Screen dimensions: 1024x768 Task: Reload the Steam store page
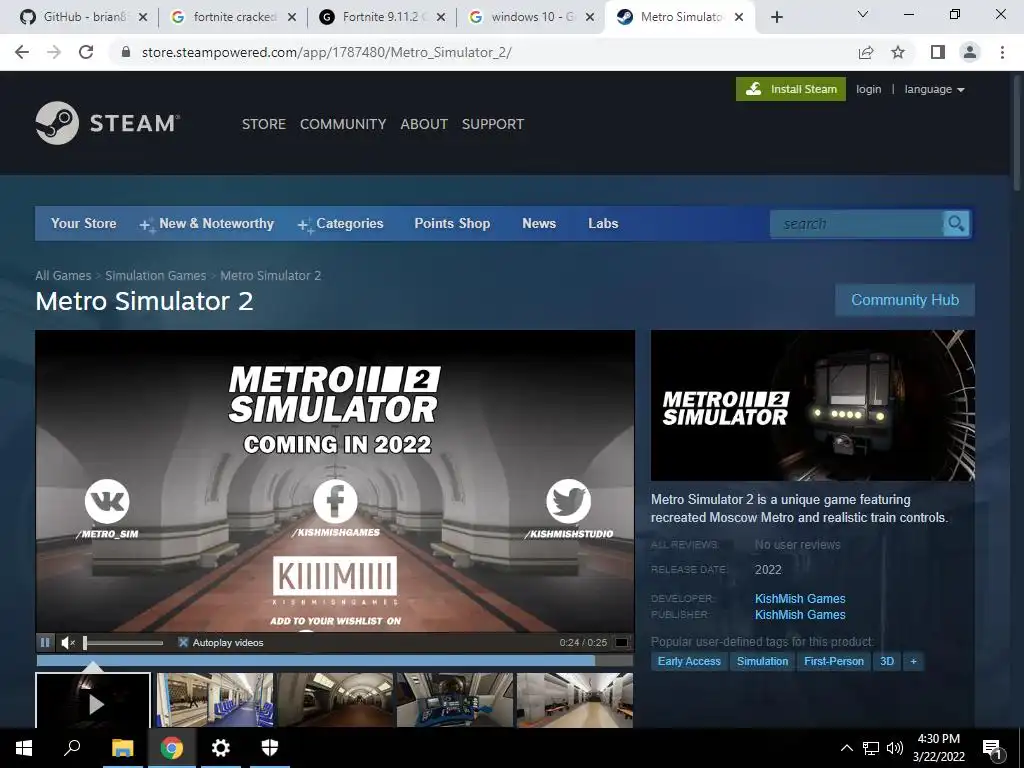point(86,52)
